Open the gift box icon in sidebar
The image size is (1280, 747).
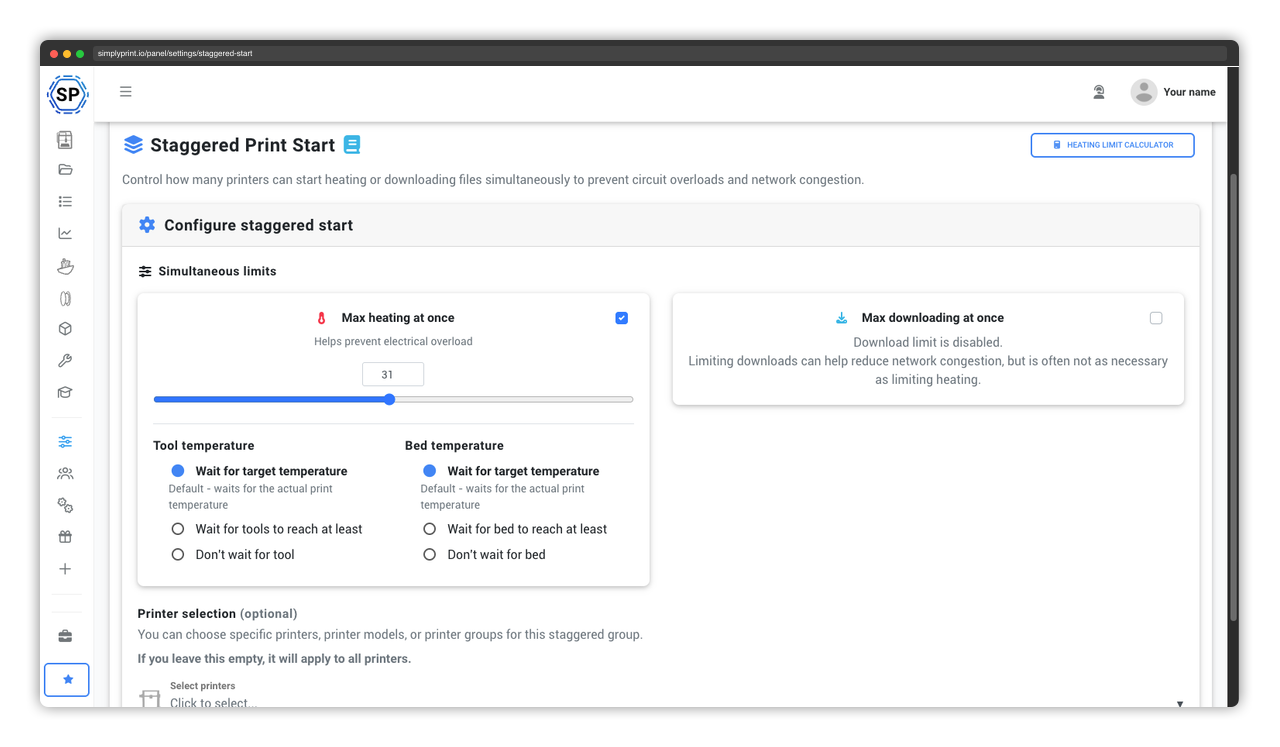65,537
